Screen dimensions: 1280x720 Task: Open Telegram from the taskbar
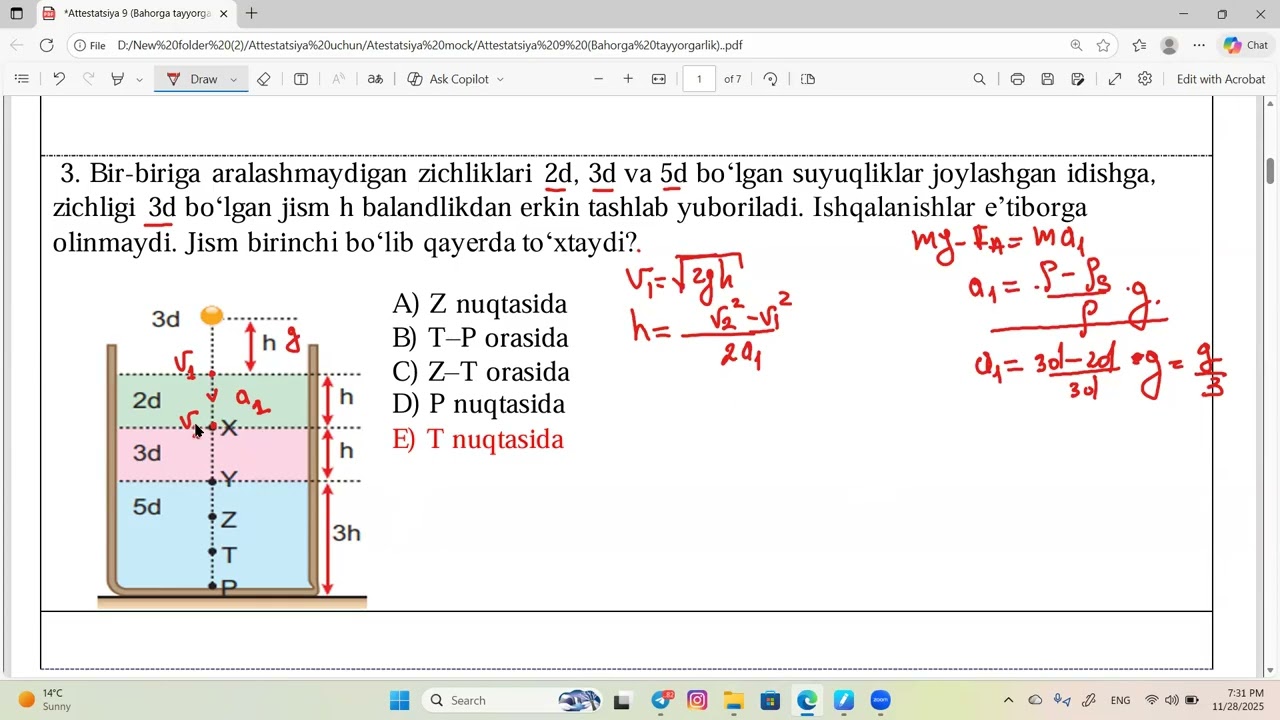pos(662,700)
